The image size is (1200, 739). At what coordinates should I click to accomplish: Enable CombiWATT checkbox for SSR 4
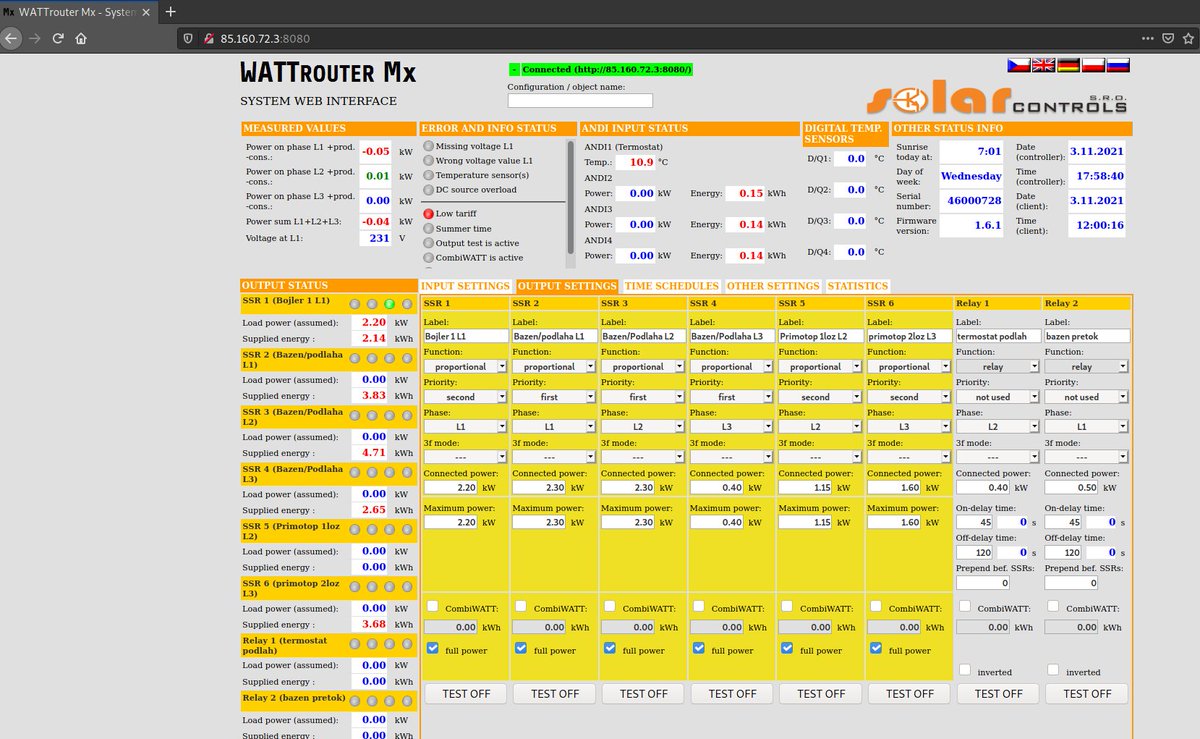coord(698,606)
